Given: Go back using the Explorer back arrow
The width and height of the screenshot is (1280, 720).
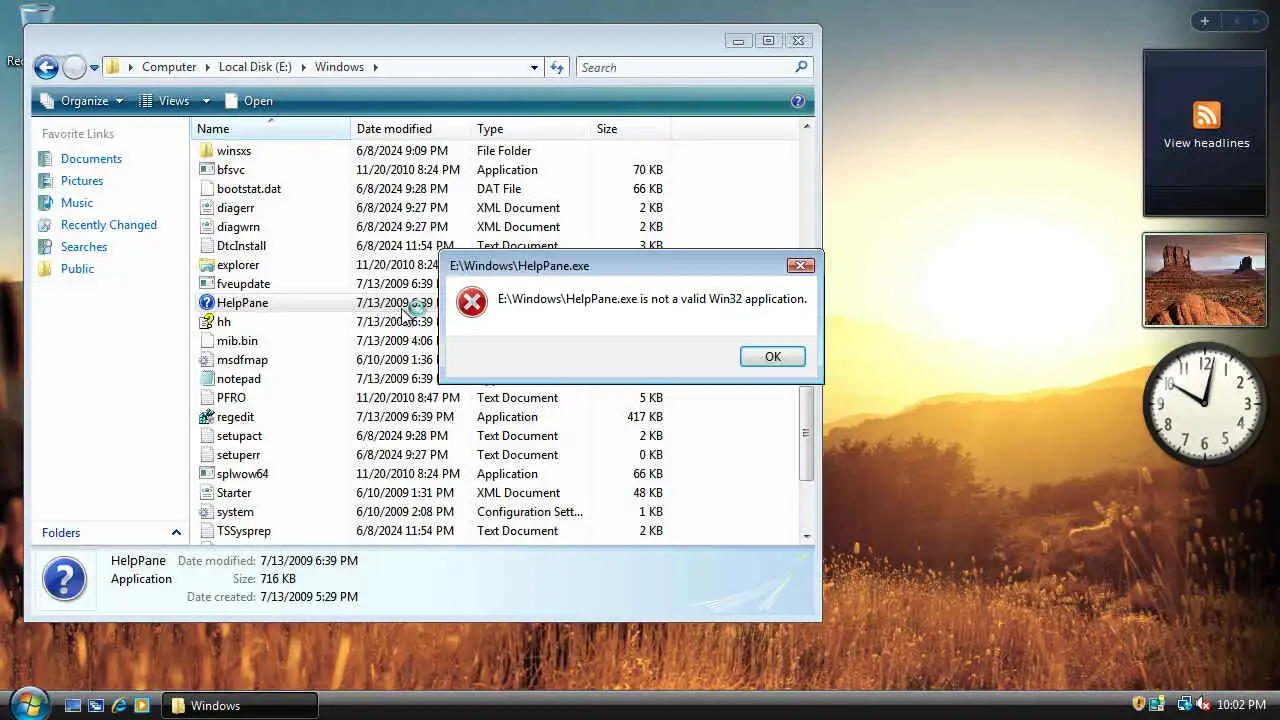Looking at the screenshot, I should coord(46,67).
